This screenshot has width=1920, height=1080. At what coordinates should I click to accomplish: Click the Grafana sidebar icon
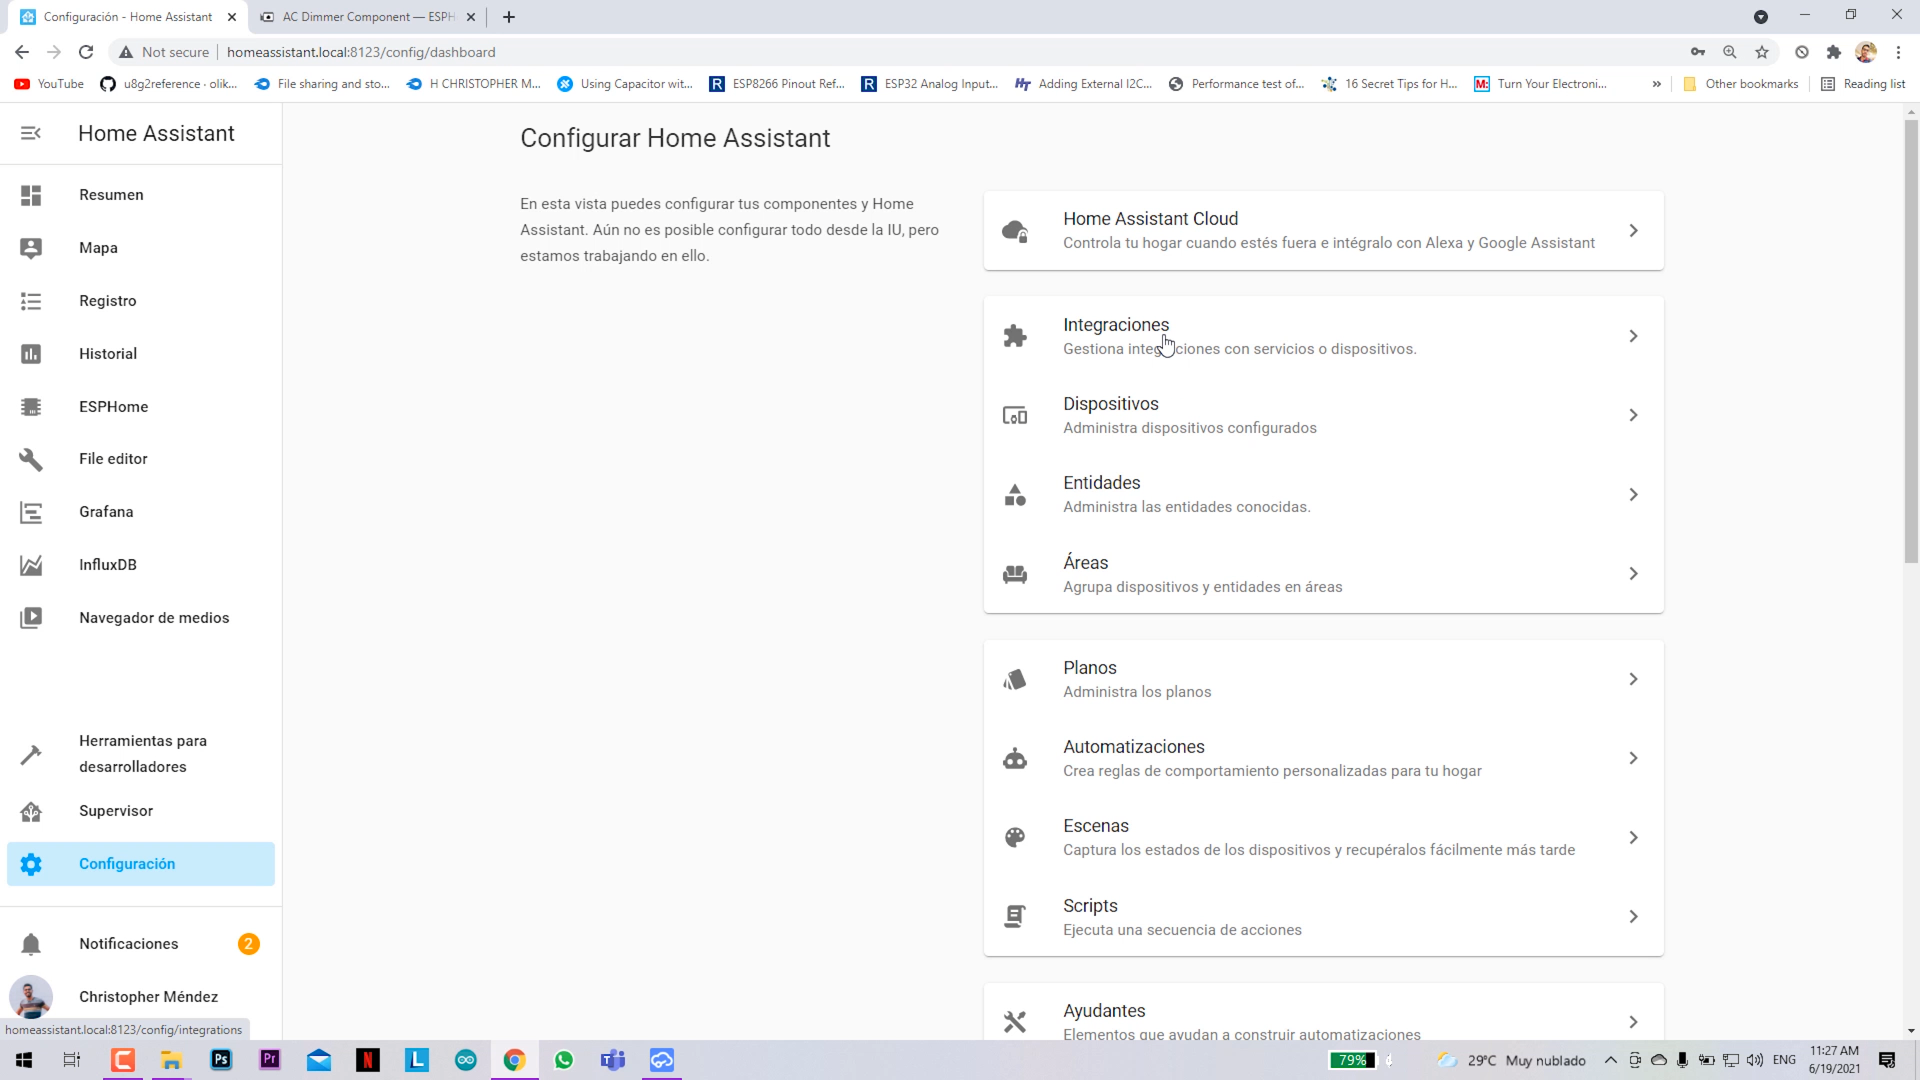31,512
